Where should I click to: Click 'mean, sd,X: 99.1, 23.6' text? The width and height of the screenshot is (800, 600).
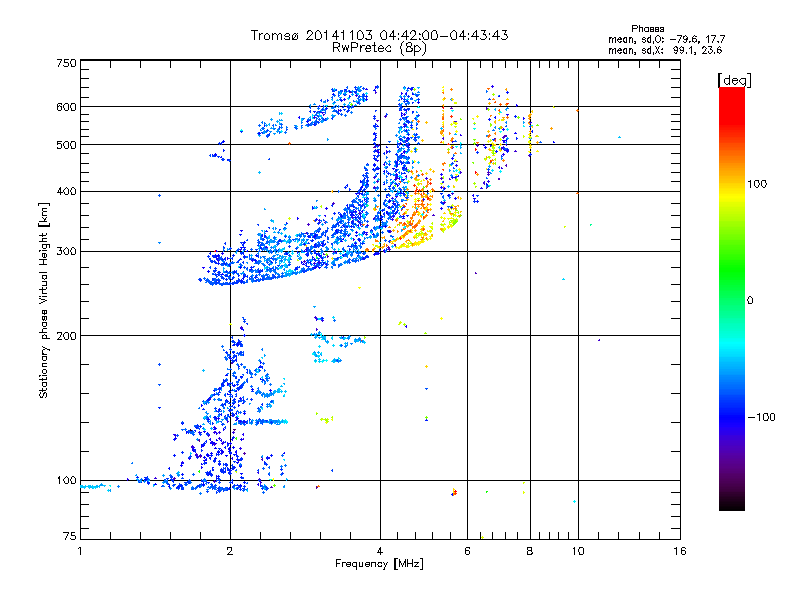coord(665,50)
